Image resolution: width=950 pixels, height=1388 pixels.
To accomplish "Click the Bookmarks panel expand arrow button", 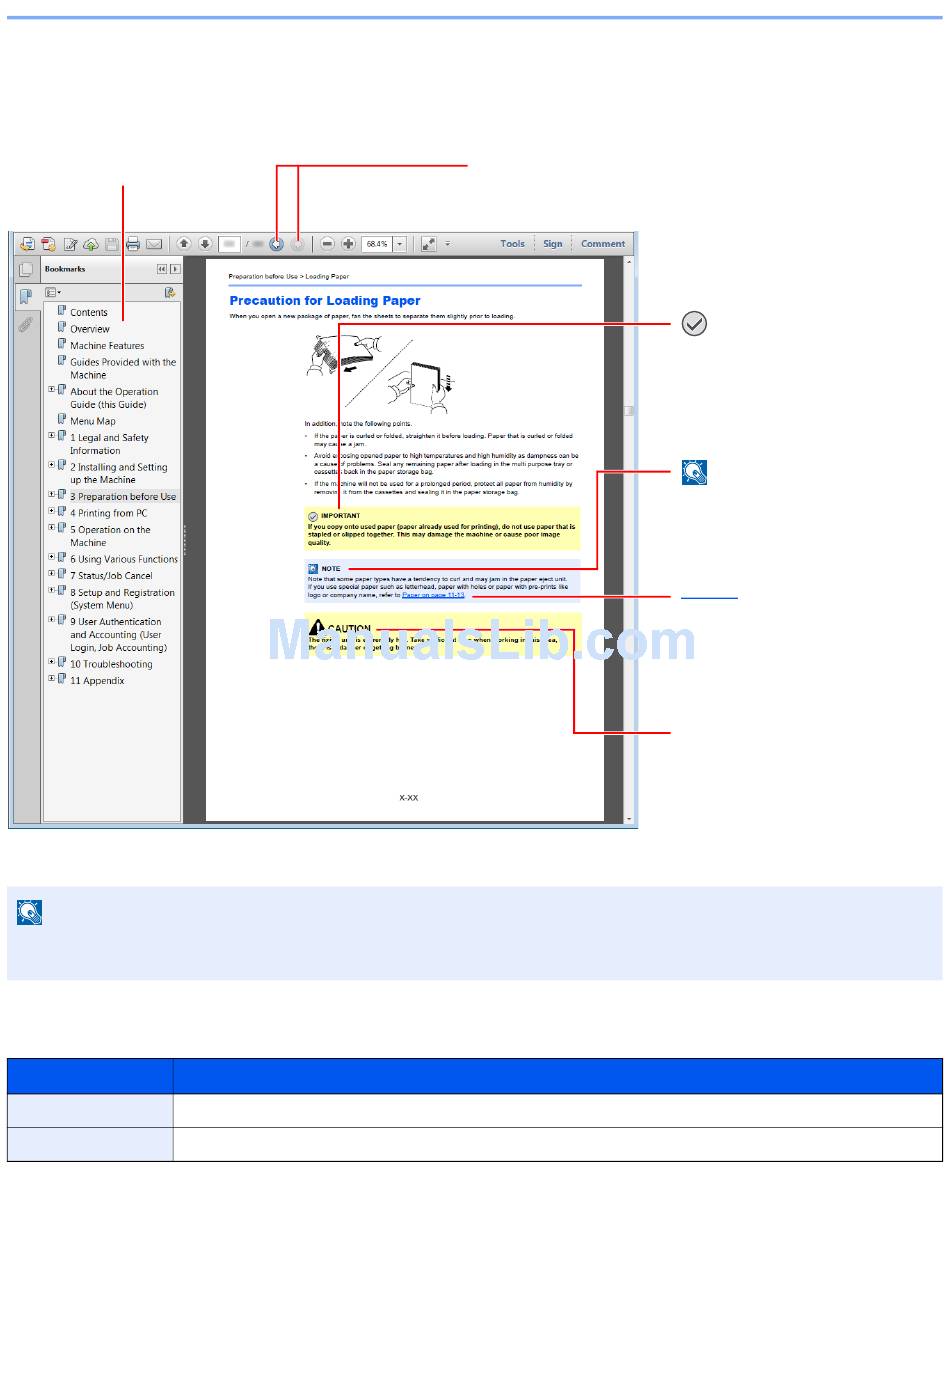I will pos(175,269).
